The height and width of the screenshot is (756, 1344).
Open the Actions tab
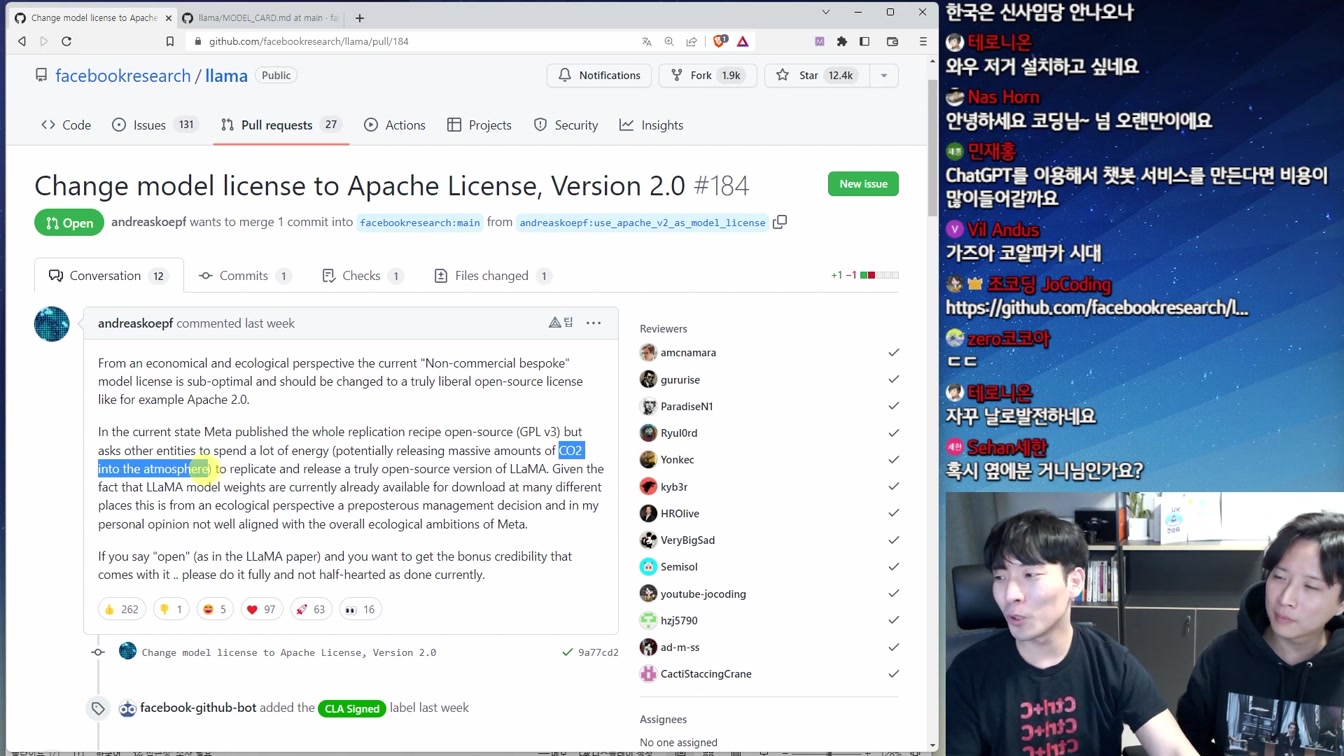(395, 125)
